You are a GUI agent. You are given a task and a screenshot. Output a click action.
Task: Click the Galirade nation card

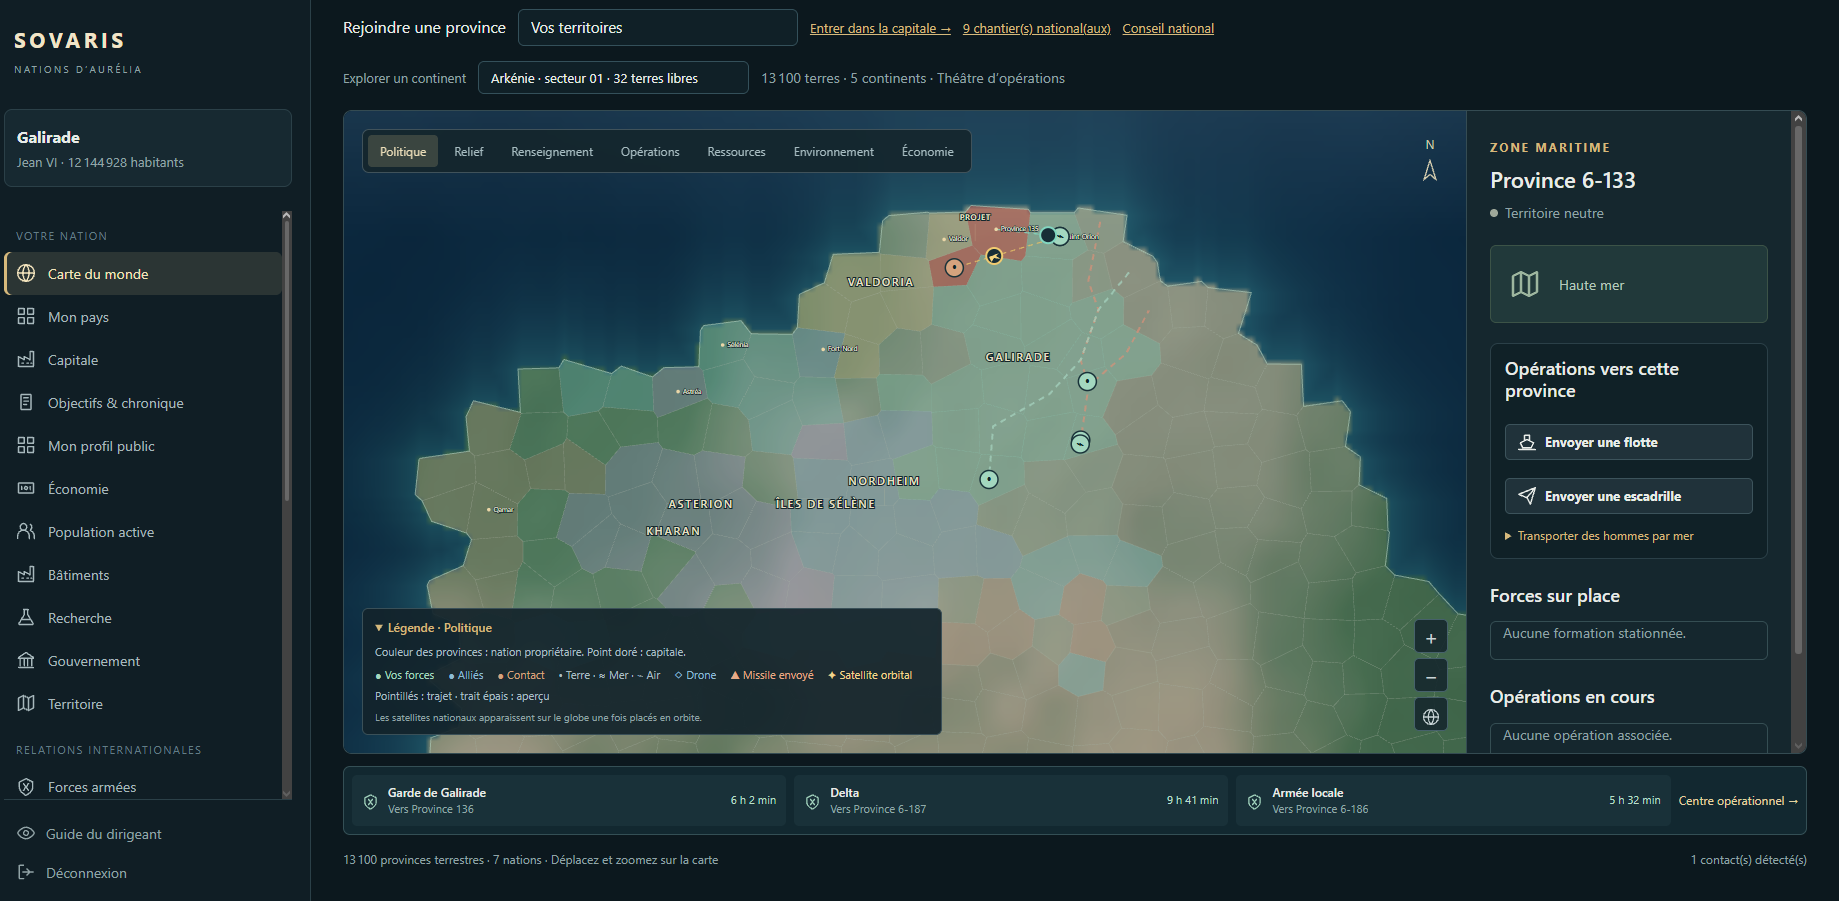point(148,148)
